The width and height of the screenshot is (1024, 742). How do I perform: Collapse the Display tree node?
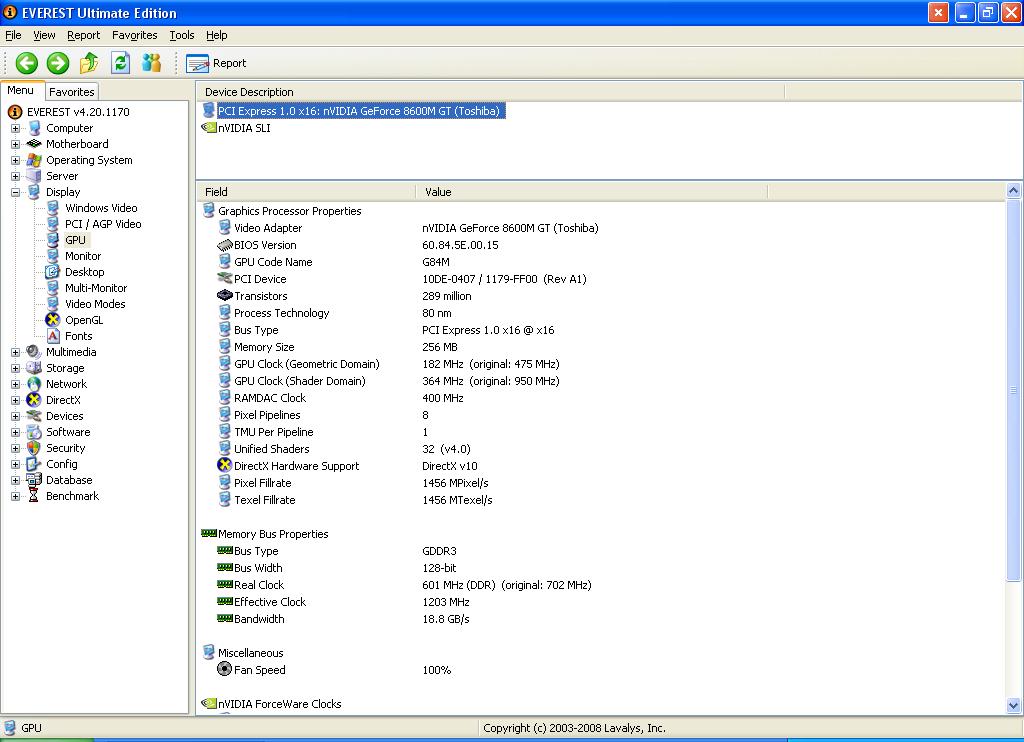(x=15, y=192)
